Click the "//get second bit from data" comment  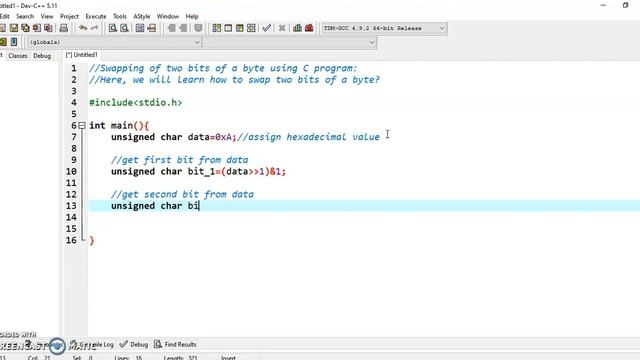tap(182, 194)
